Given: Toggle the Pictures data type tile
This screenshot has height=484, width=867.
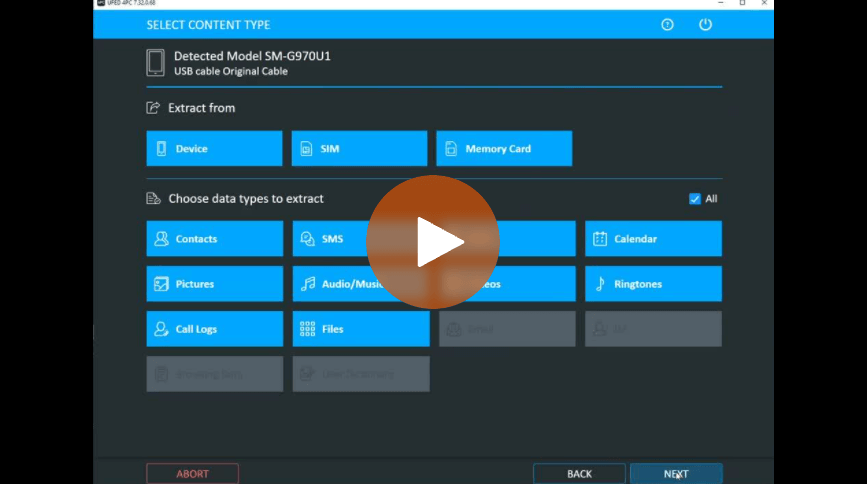Looking at the screenshot, I should pos(214,284).
